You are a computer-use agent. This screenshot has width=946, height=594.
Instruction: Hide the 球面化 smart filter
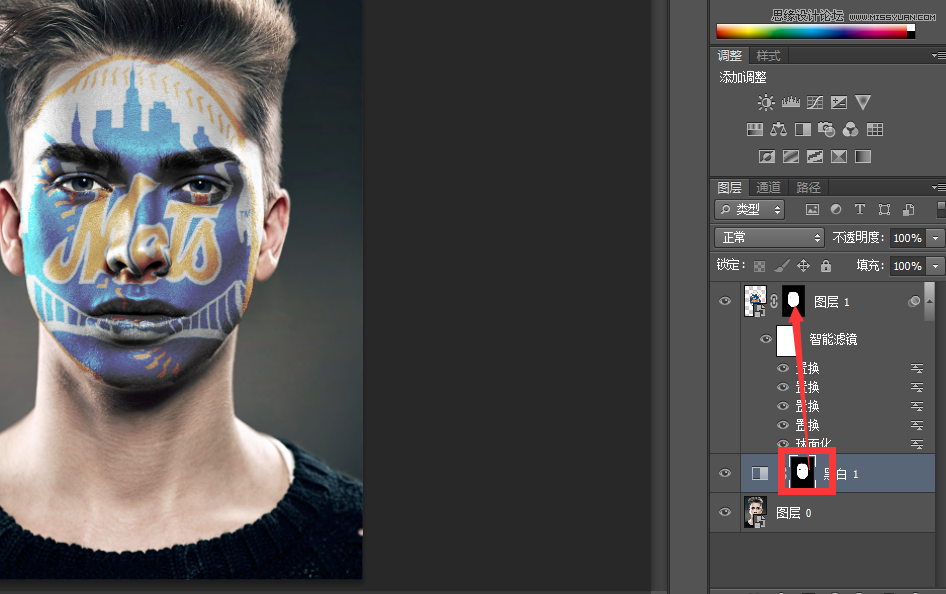[x=783, y=444]
